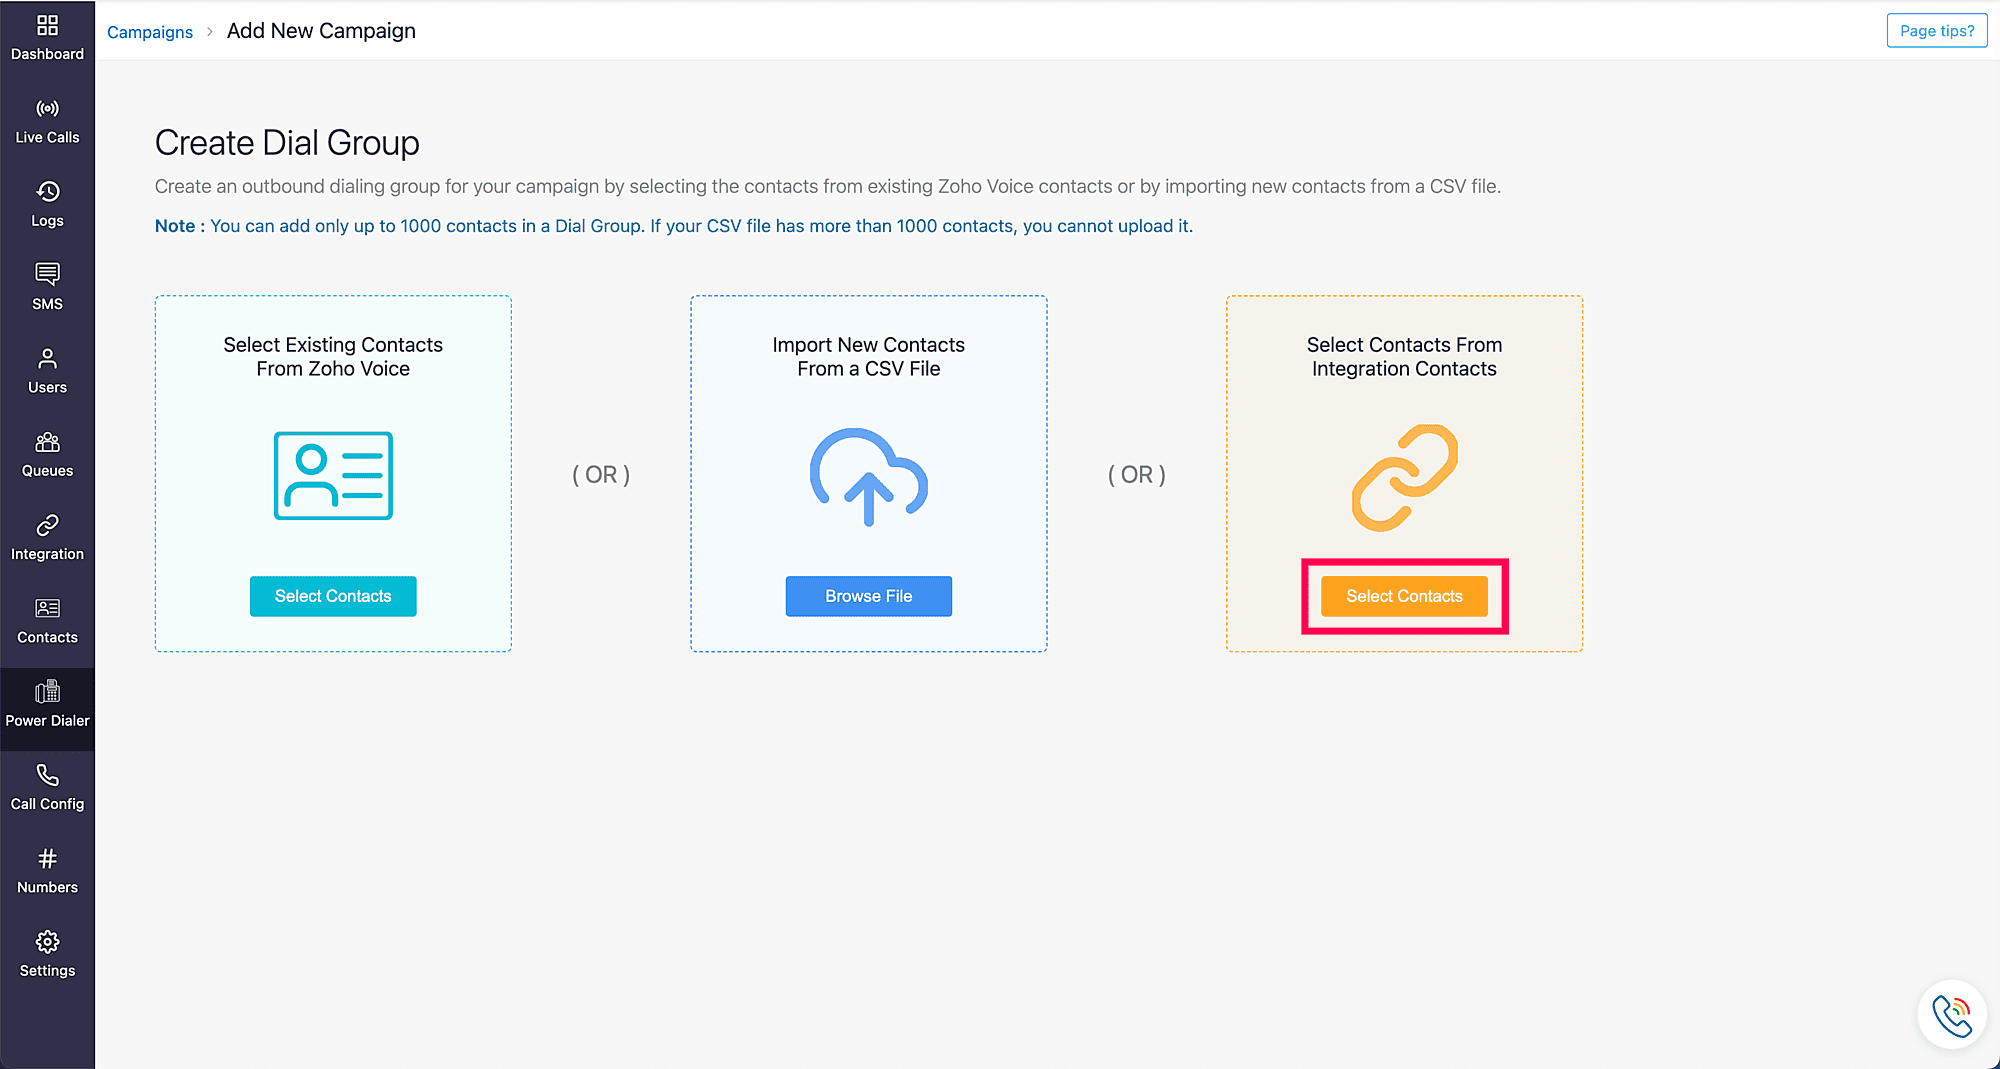The image size is (2000, 1069).
Task: Click Select Contacts for Zoho Voice contacts
Action: pos(333,596)
